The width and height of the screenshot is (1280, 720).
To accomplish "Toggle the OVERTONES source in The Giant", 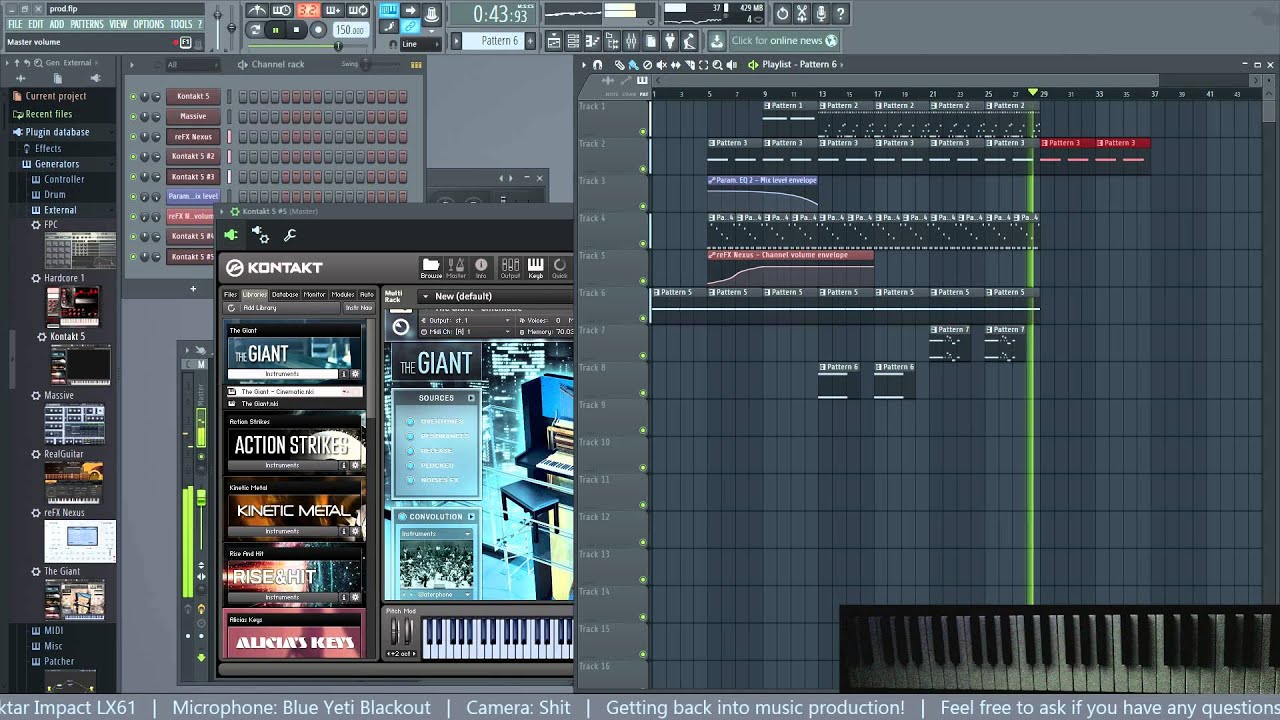I will click(410, 422).
